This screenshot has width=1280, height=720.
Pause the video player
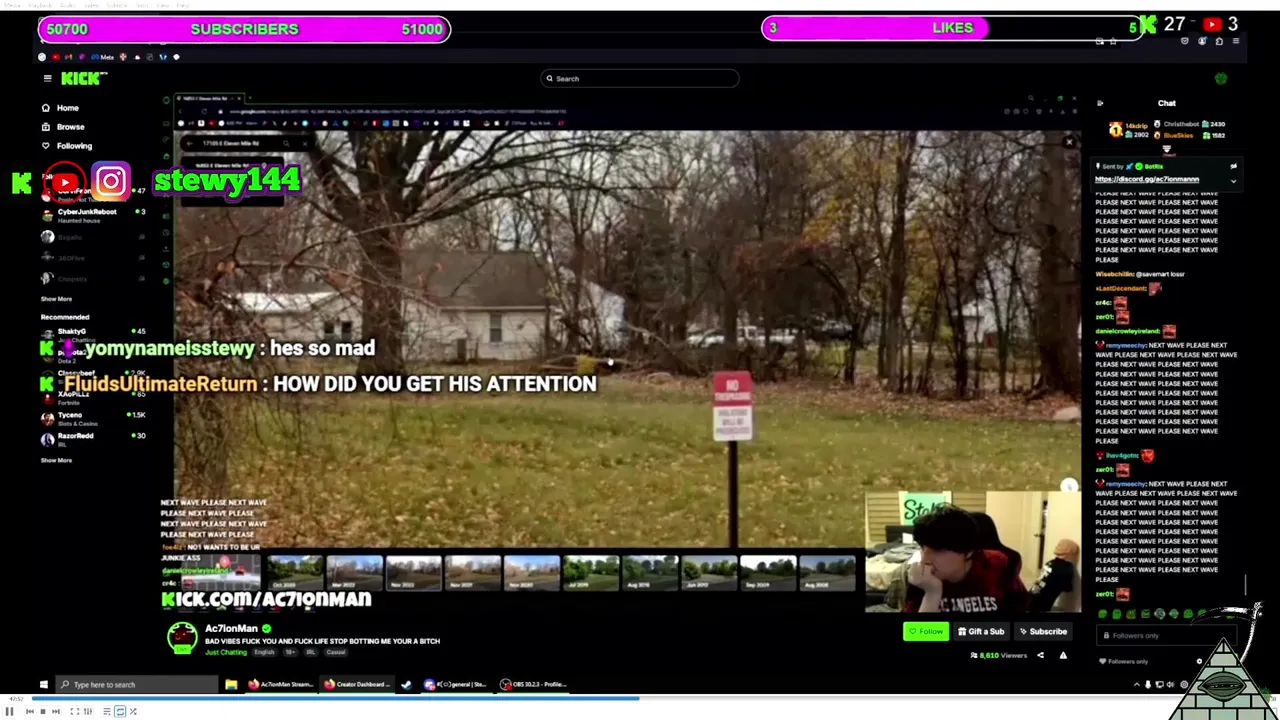(x=9, y=711)
